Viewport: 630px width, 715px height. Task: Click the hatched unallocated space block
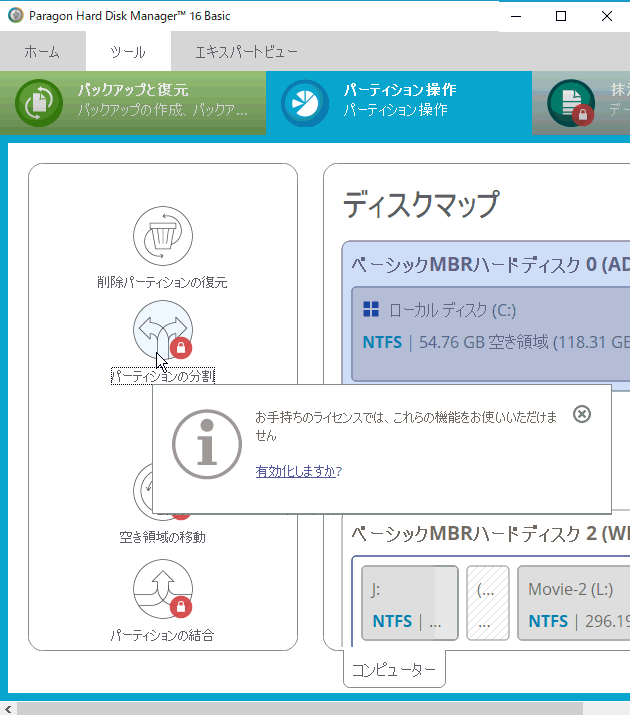click(x=487, y=602)
